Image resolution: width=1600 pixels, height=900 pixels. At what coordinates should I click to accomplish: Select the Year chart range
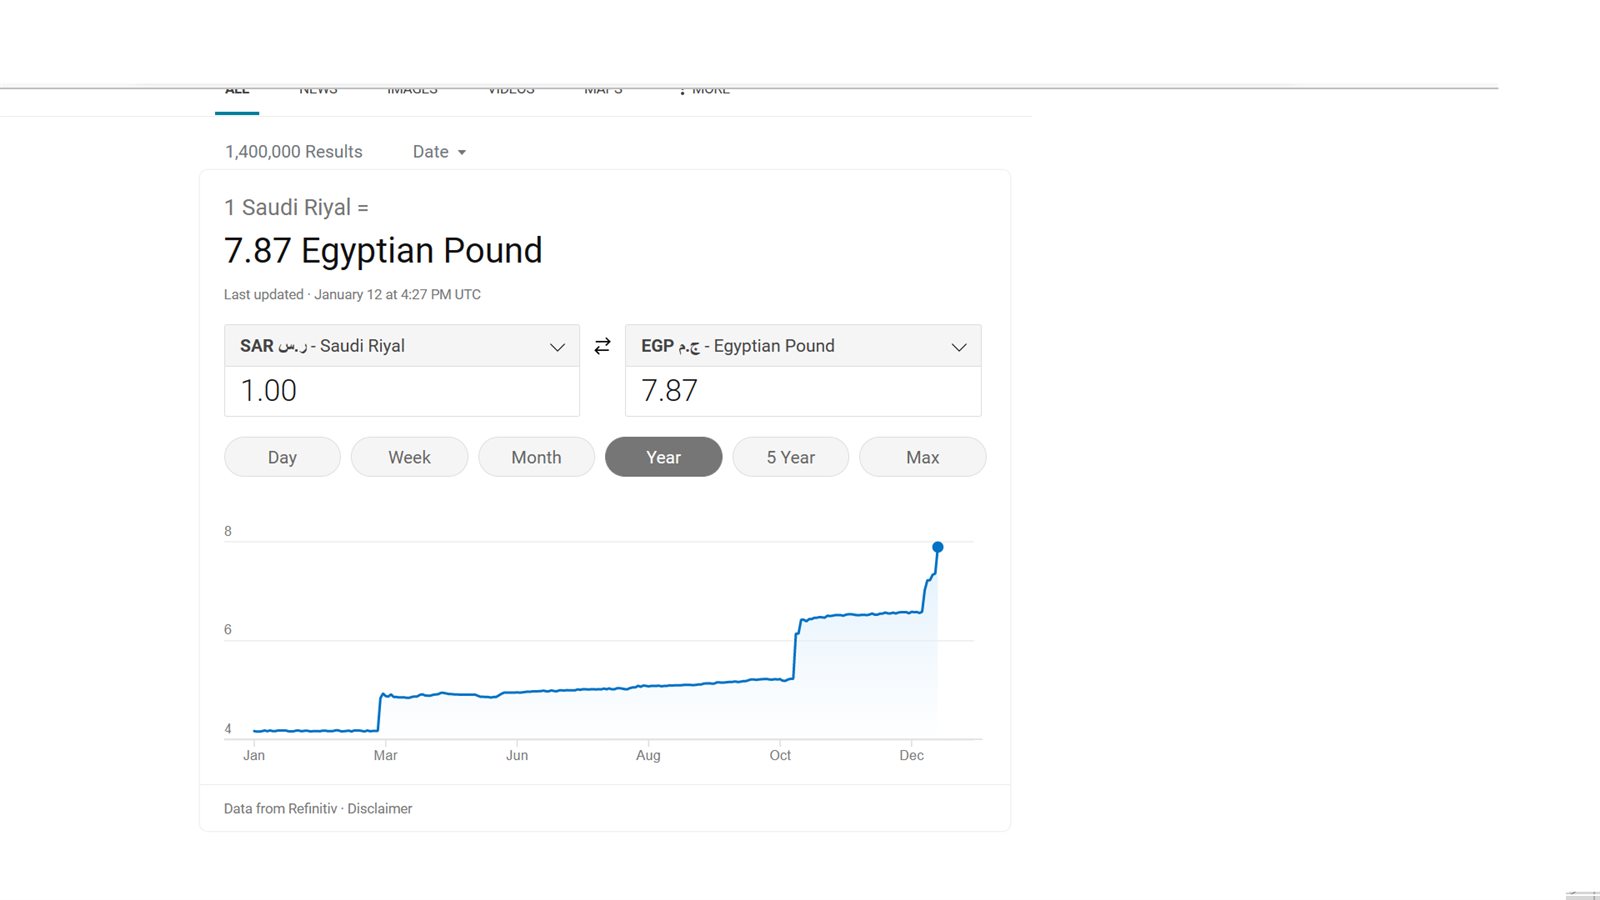663,457
